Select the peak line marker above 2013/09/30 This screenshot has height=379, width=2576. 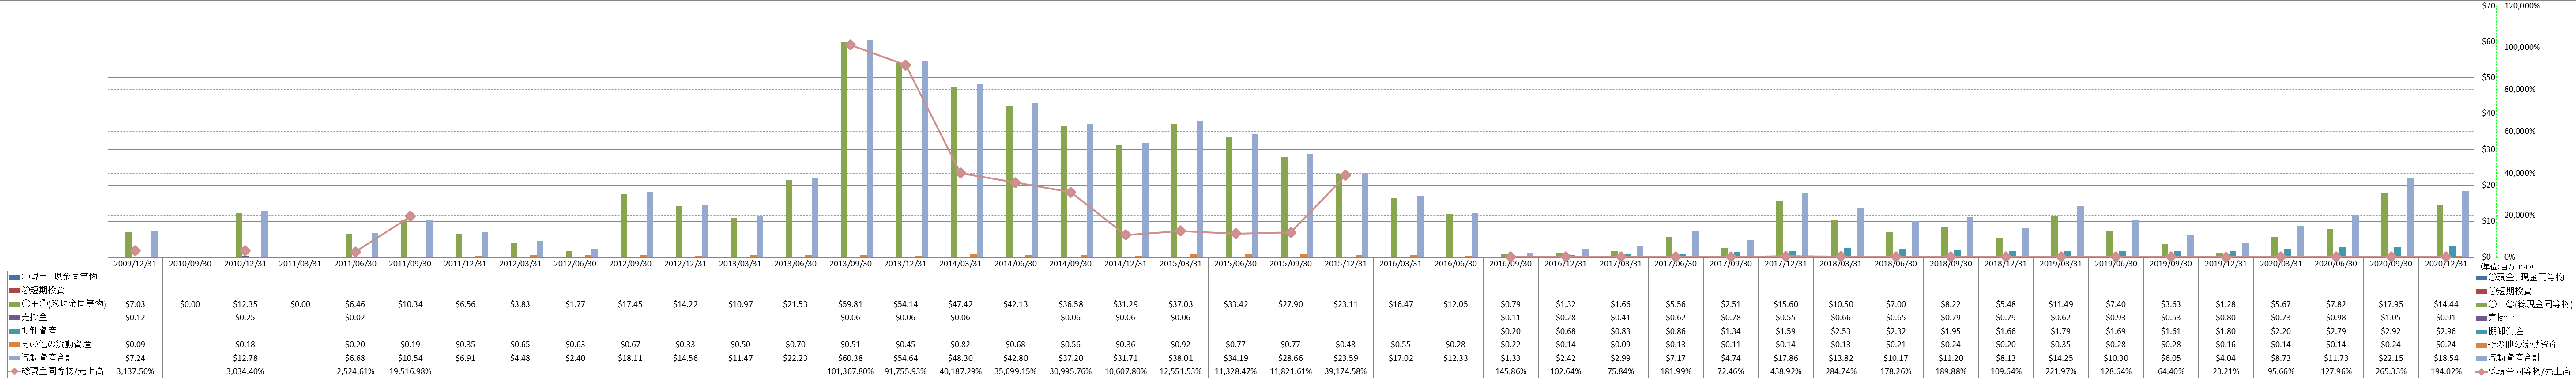[850, 45]
